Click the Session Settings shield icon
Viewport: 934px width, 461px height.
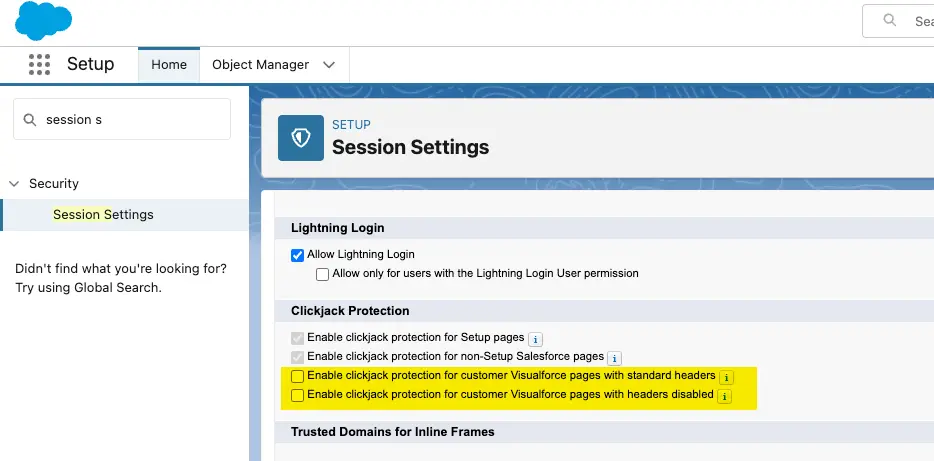tap(300, 138)
